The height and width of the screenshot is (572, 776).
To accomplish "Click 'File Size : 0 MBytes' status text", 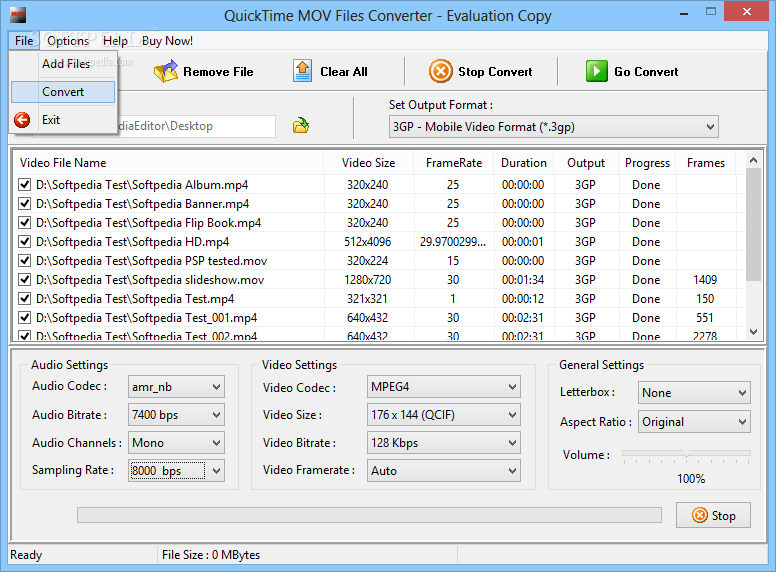I will tap(211, 555).
